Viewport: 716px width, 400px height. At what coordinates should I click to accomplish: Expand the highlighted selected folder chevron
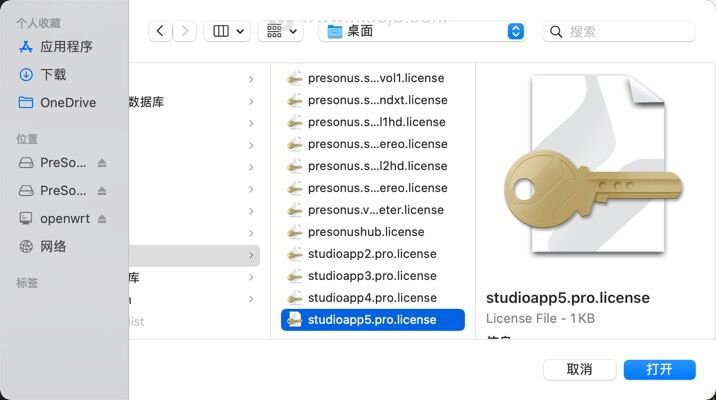pyautogui.click(x=251, y=255)
